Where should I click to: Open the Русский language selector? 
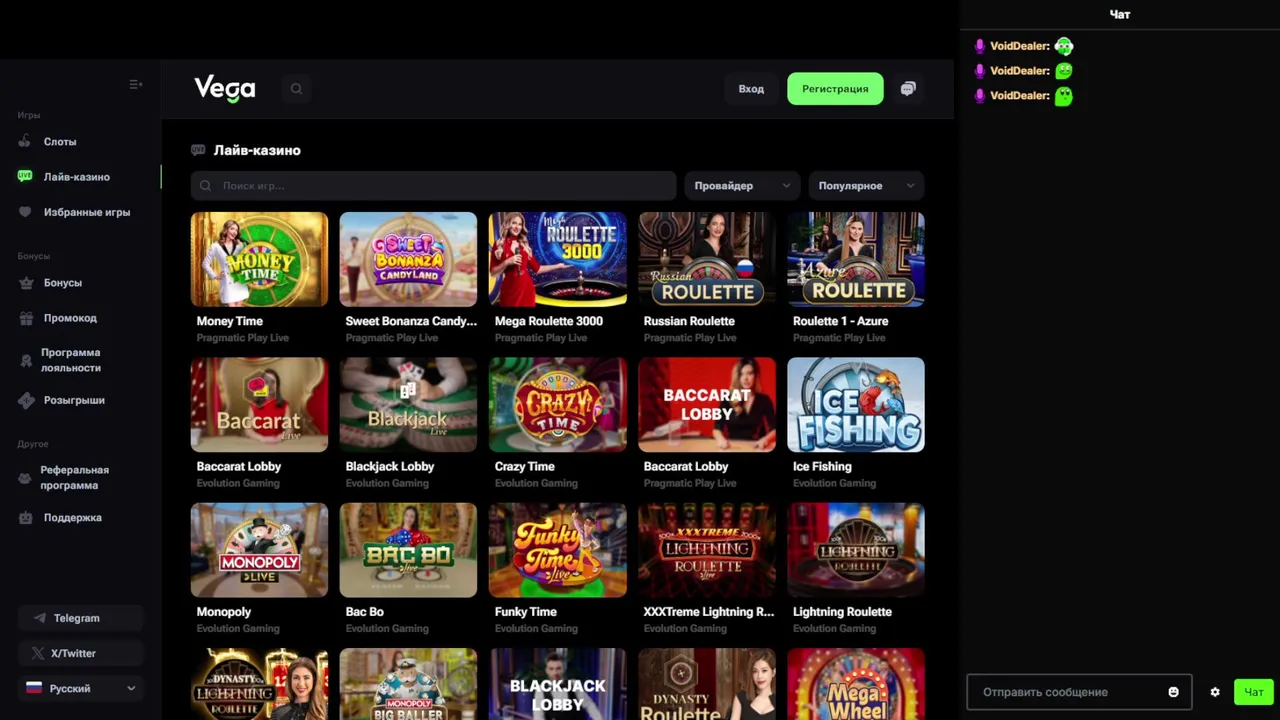80,688
